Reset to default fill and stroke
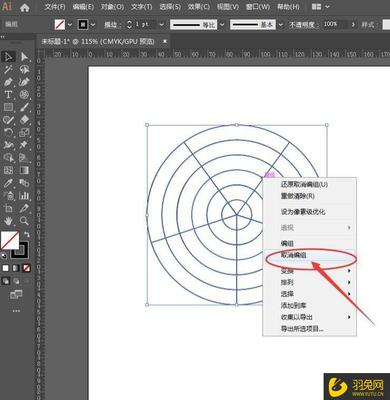The height and width of the screenshot is (400, 390). click(4, 256)
